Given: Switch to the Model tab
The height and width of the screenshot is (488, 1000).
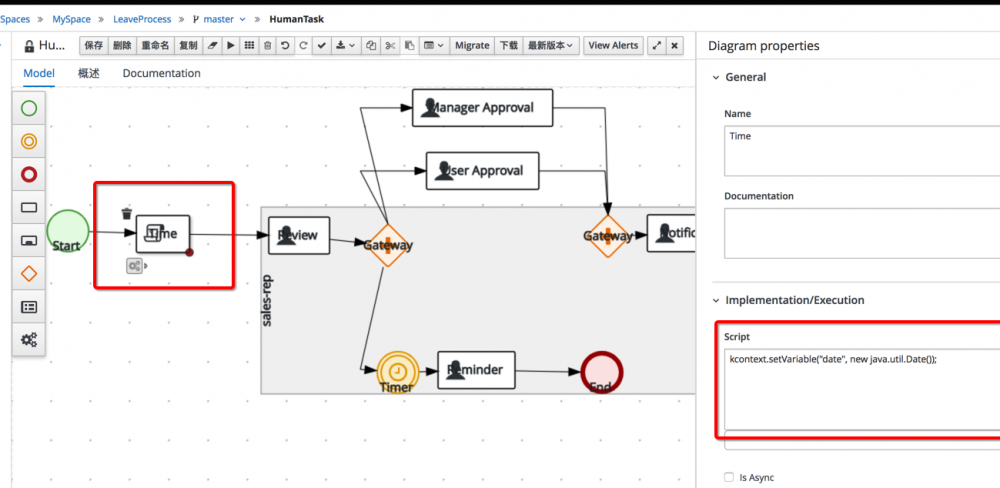Looking at the screenshot, I should click(39, 73).
